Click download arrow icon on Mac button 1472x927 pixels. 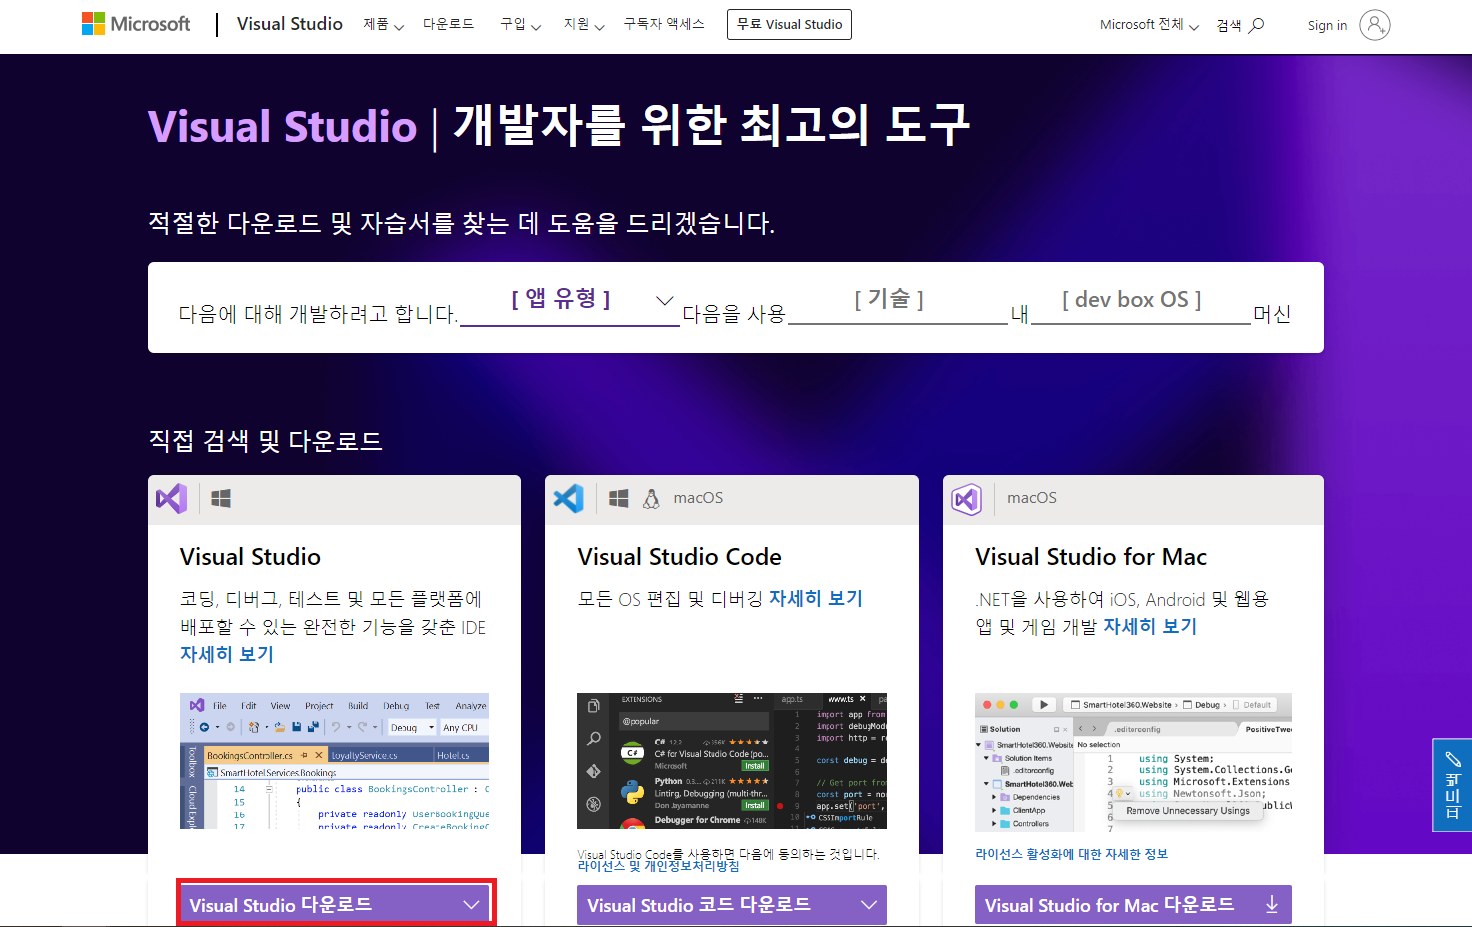(x=1272, y=905)
